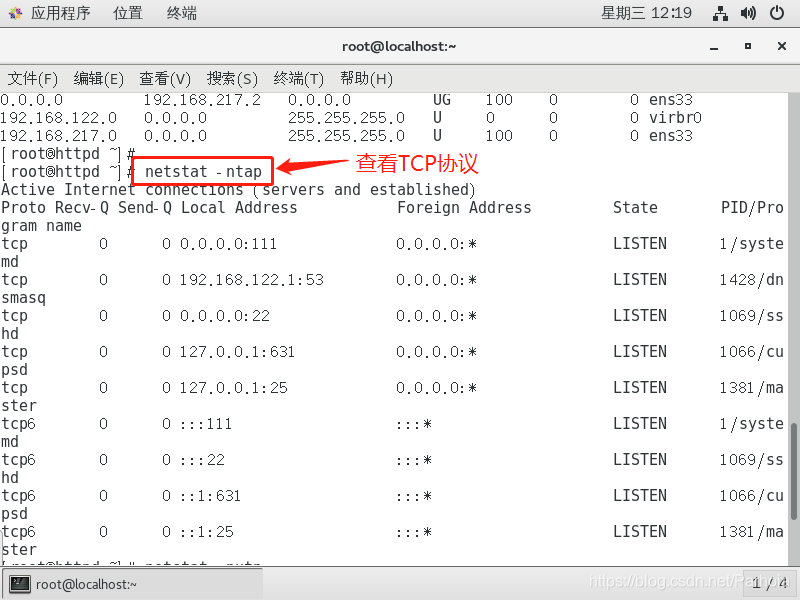The width and height of the screenshot is (800, 600).
Task: Click the 192.168.122.0 route destination
Action: point(58,118)
